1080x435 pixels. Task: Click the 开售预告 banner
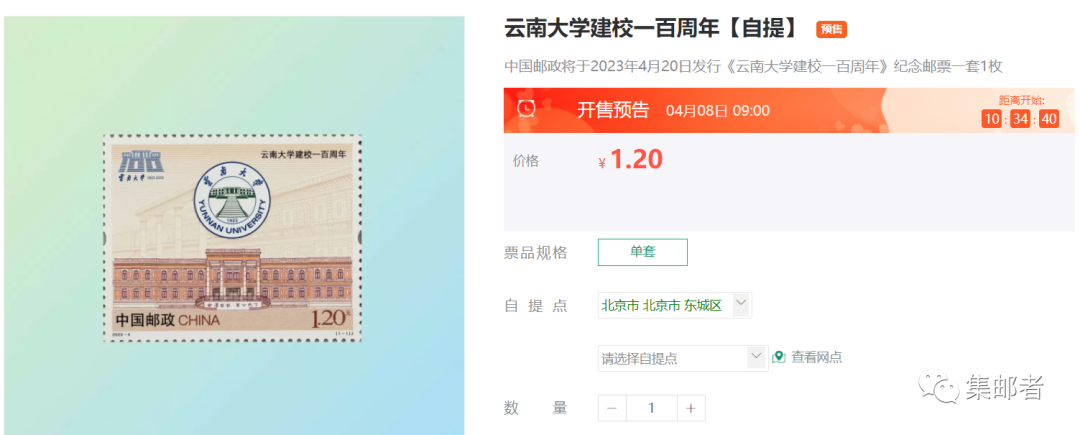click(x=789, y=110)
